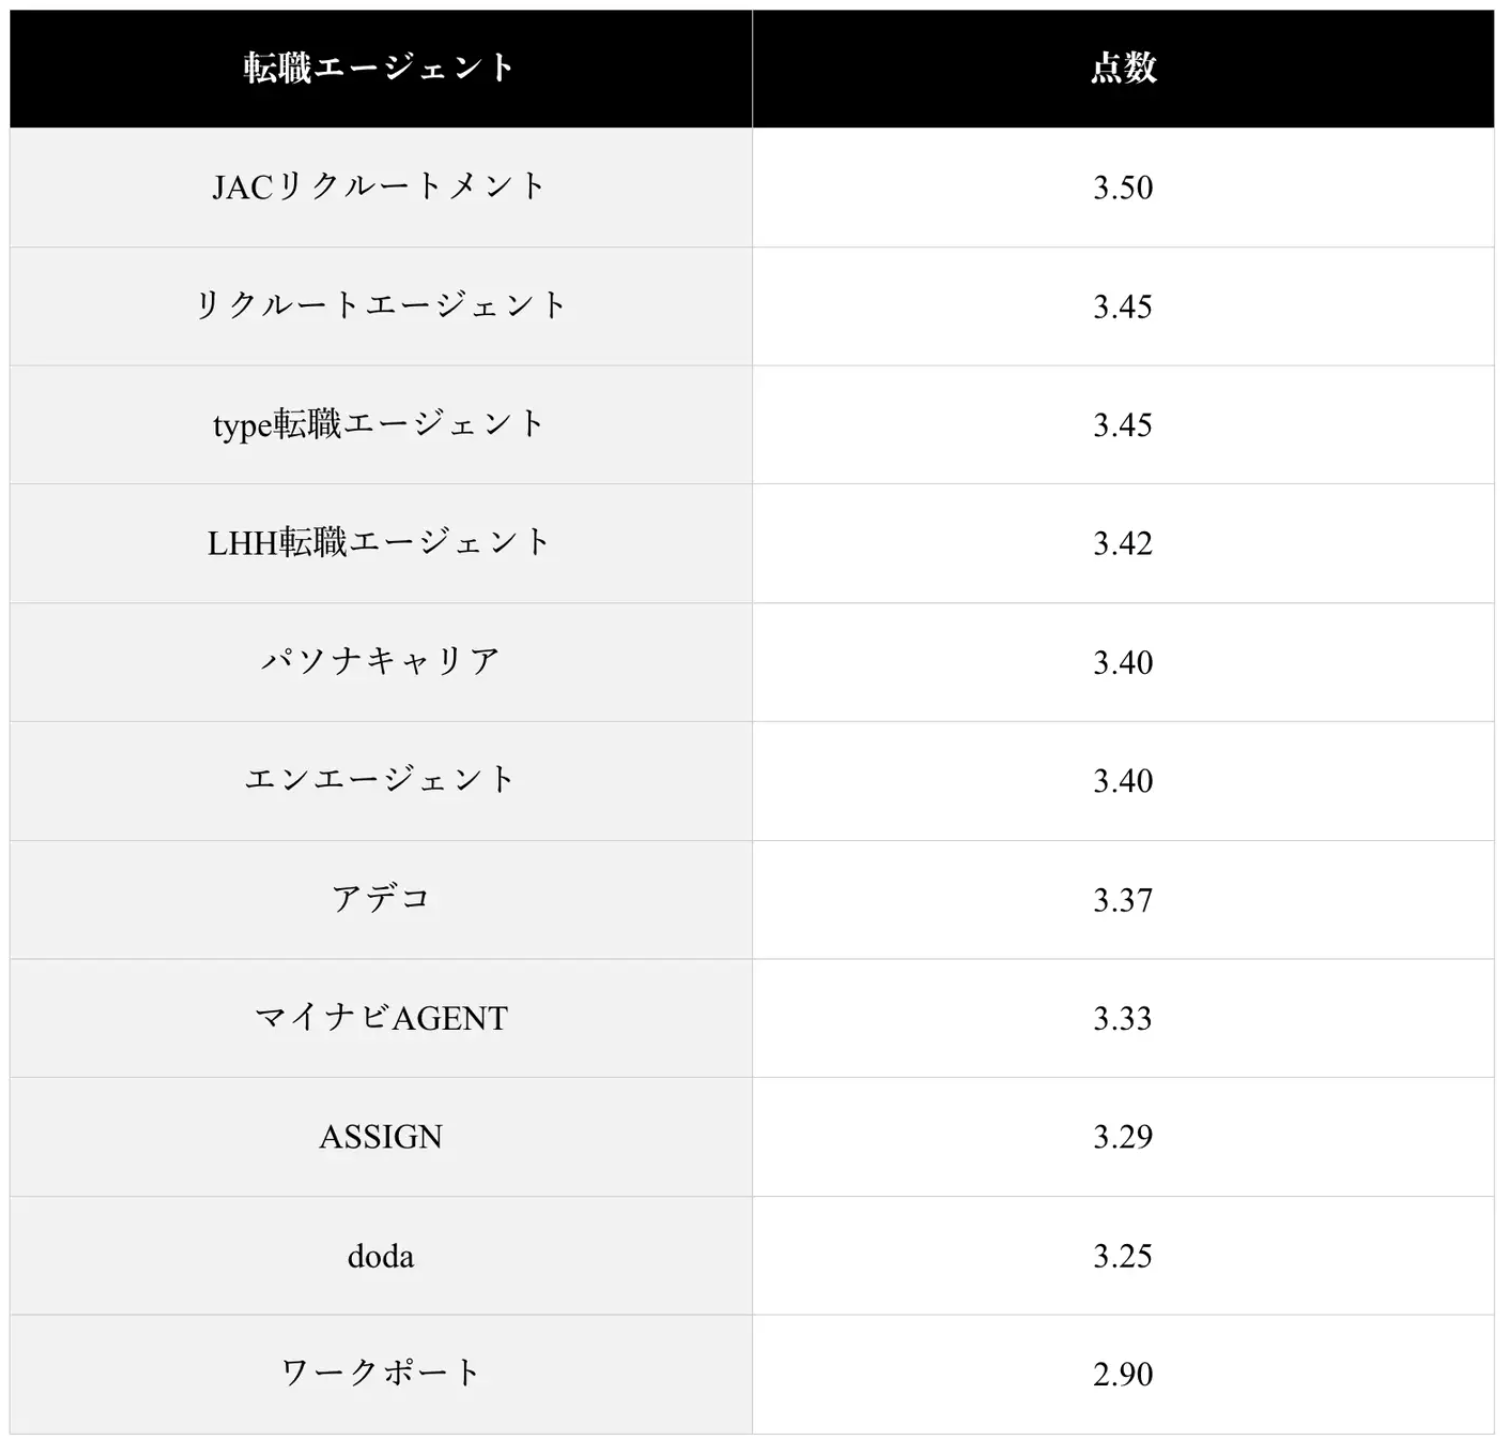Select the JACリクルートメント cell
The height and width of the screenshot is (1444, 1506).
click(380, 187)
